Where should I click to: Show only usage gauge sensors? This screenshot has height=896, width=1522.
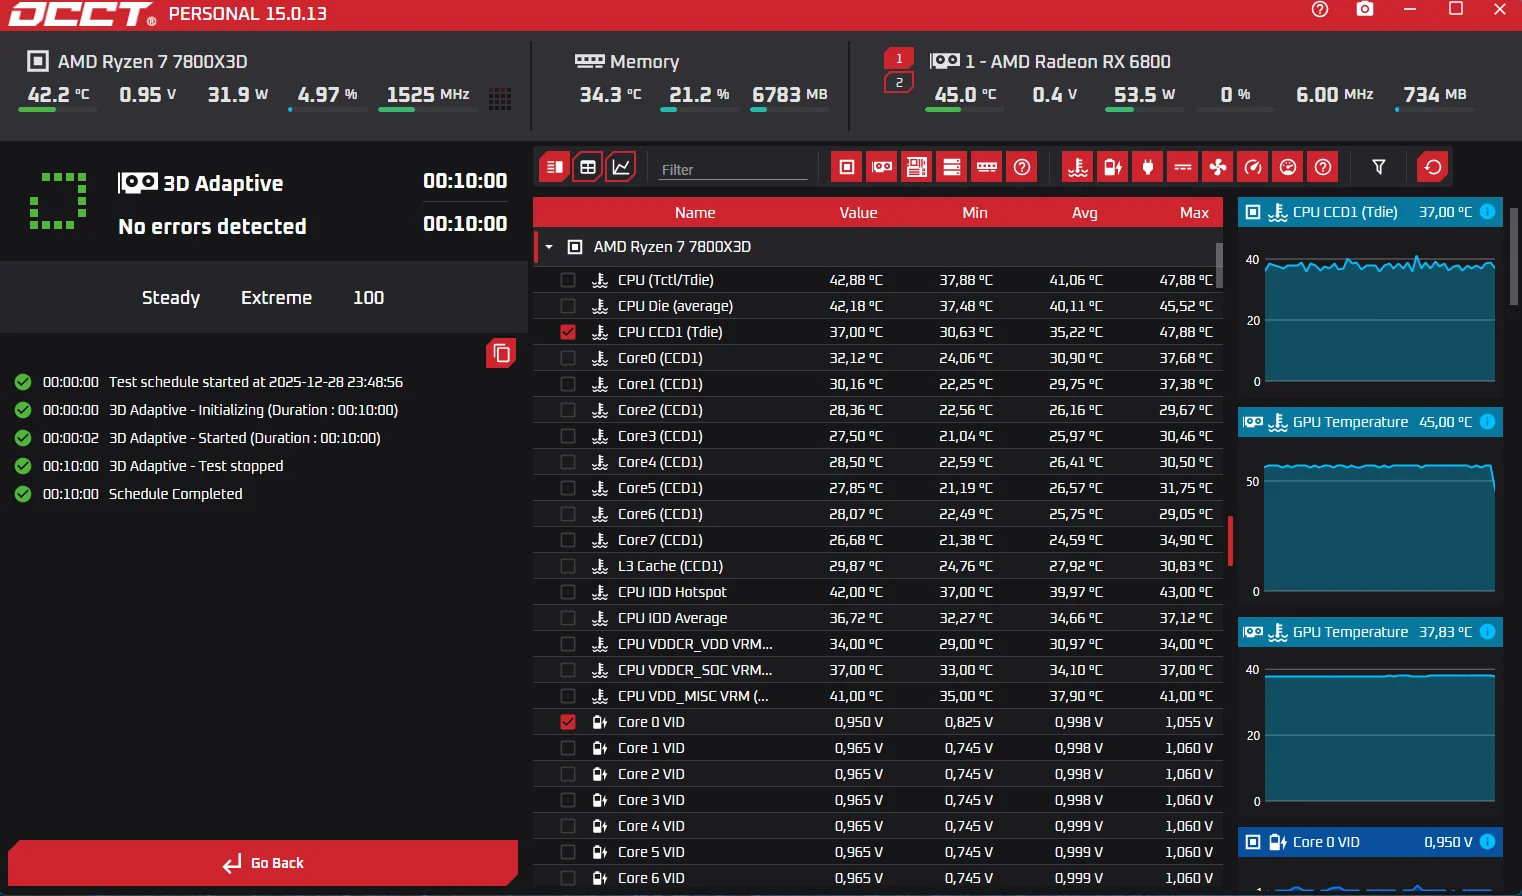point(1288,167)
